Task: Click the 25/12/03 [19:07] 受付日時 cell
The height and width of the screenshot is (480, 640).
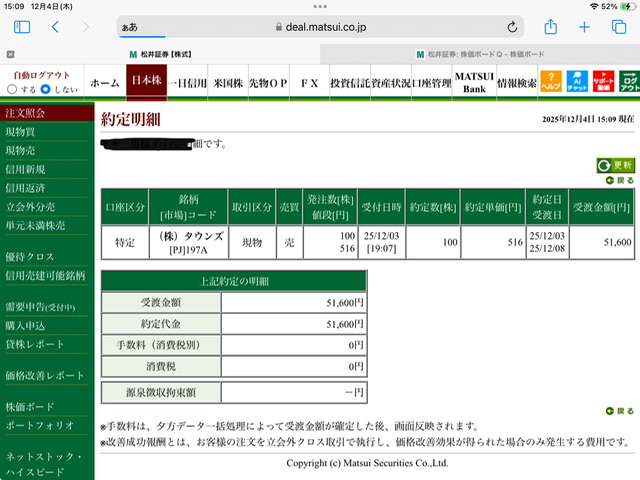Action: pos(381,242)
